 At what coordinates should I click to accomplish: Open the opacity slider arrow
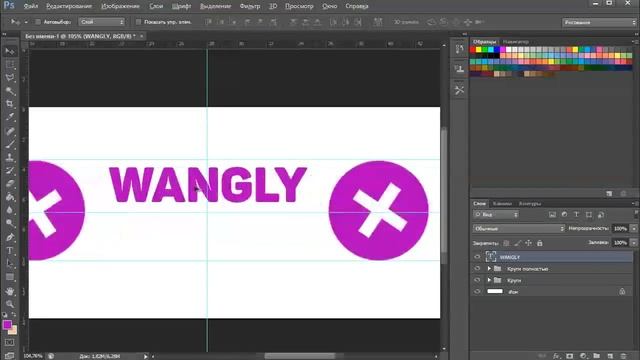[x=633, y=229]
